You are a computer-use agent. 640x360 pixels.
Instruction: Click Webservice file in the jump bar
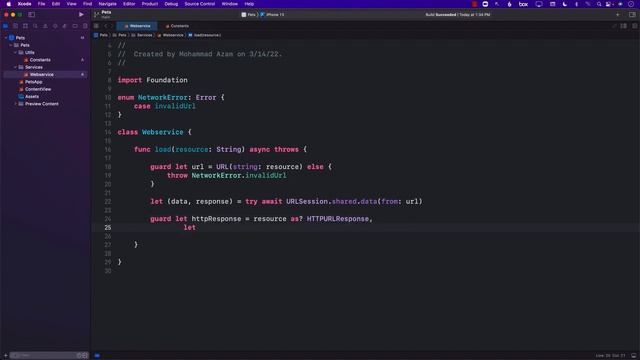[171, 35]
